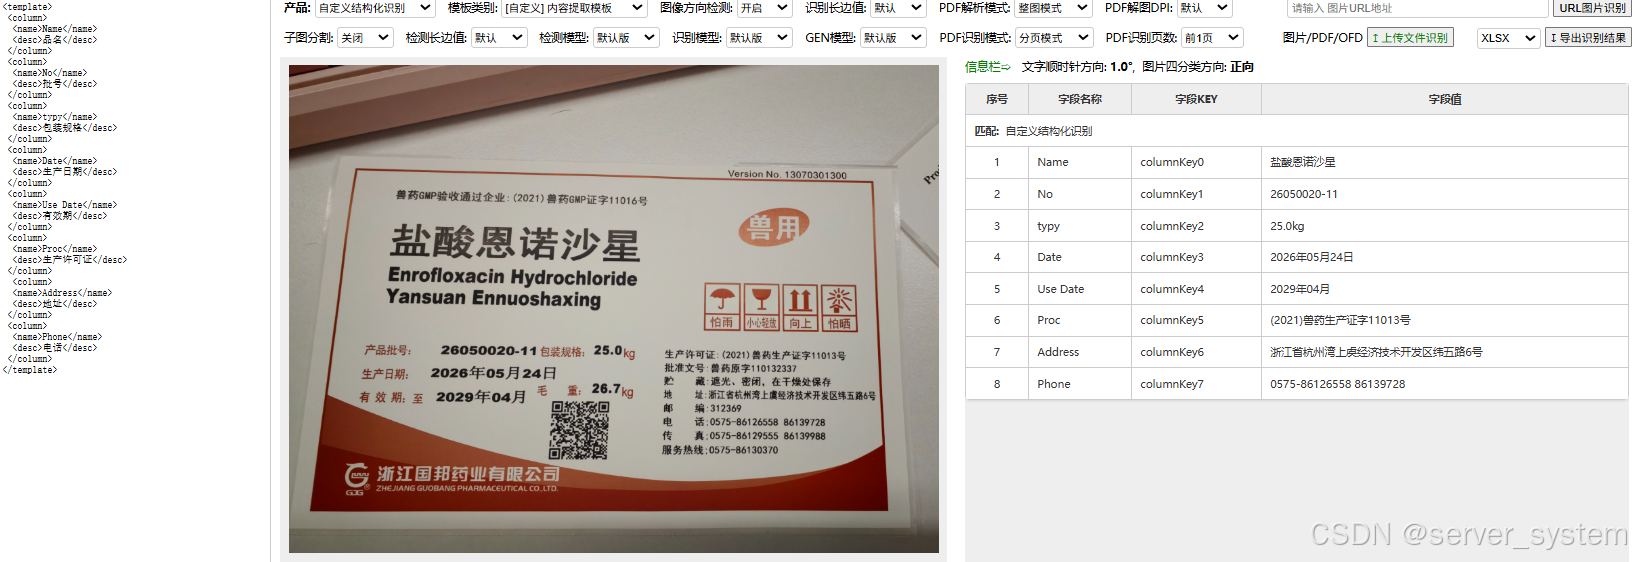This screenshot has width=1632, height=562.
Task: Click the 26050020-11 field value cell
Action: coord(1444,194)
